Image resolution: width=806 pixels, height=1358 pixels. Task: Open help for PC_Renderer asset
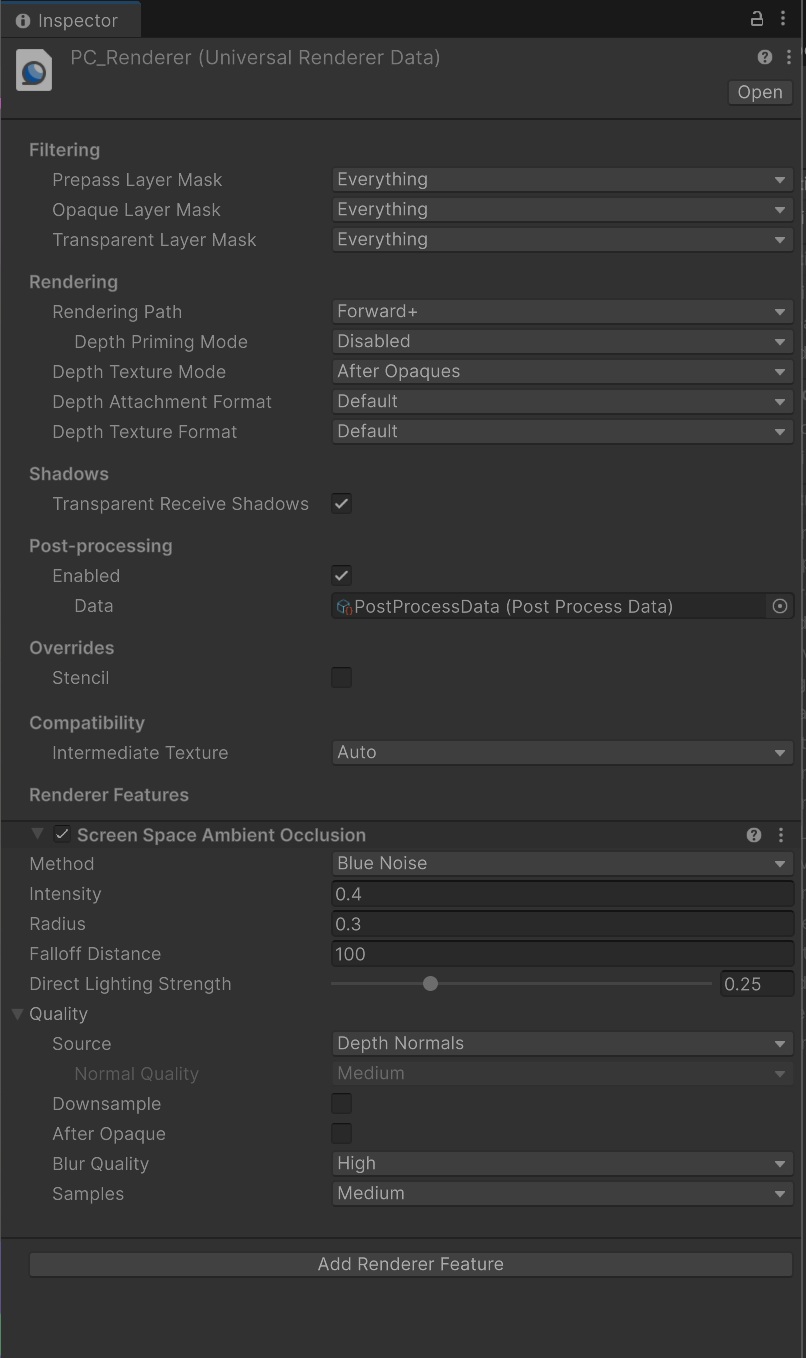(765, 58)
